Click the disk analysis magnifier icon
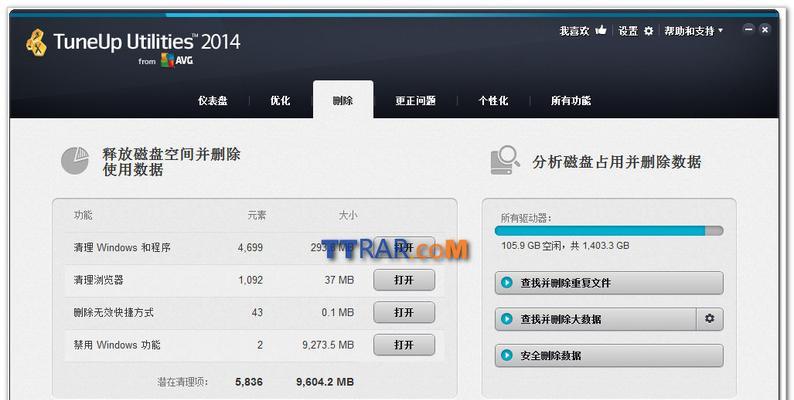Viewport: 794px width, 400px height. [505, 161]
